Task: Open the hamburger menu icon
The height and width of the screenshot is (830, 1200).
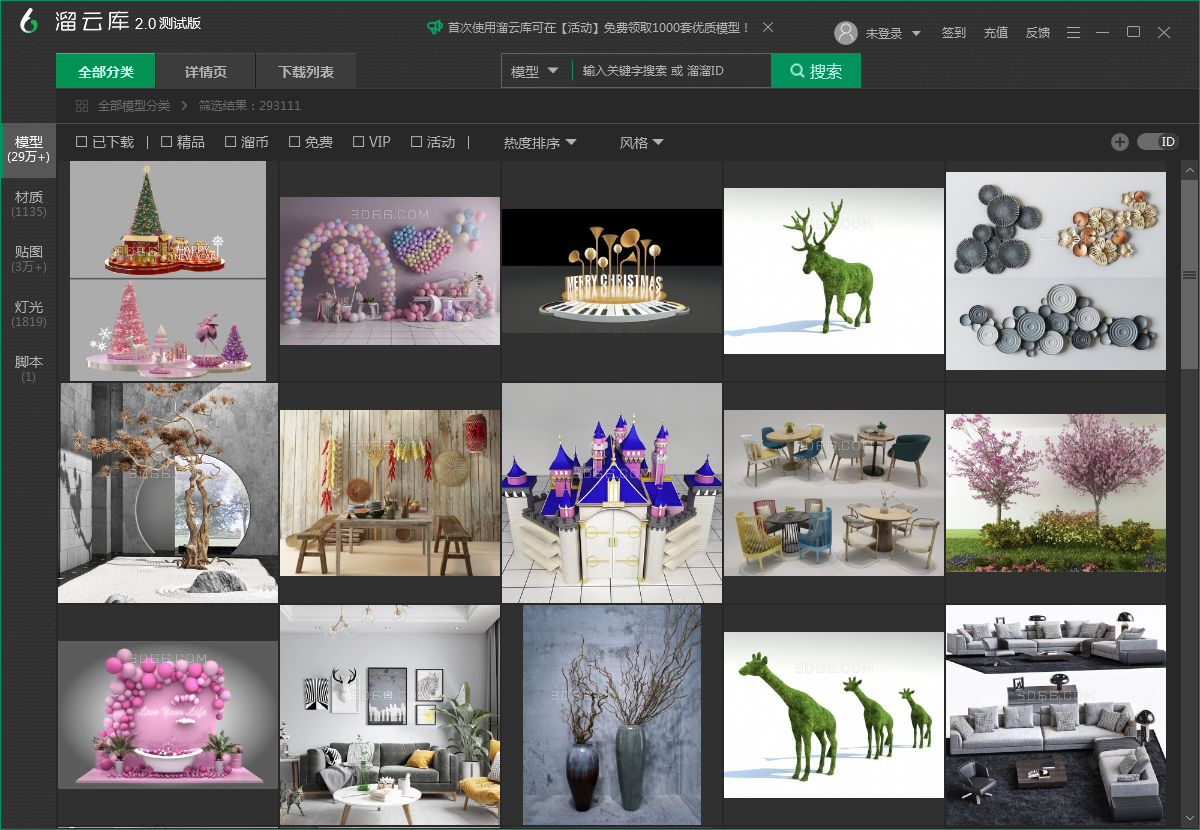Action: tap(1073, 33)
